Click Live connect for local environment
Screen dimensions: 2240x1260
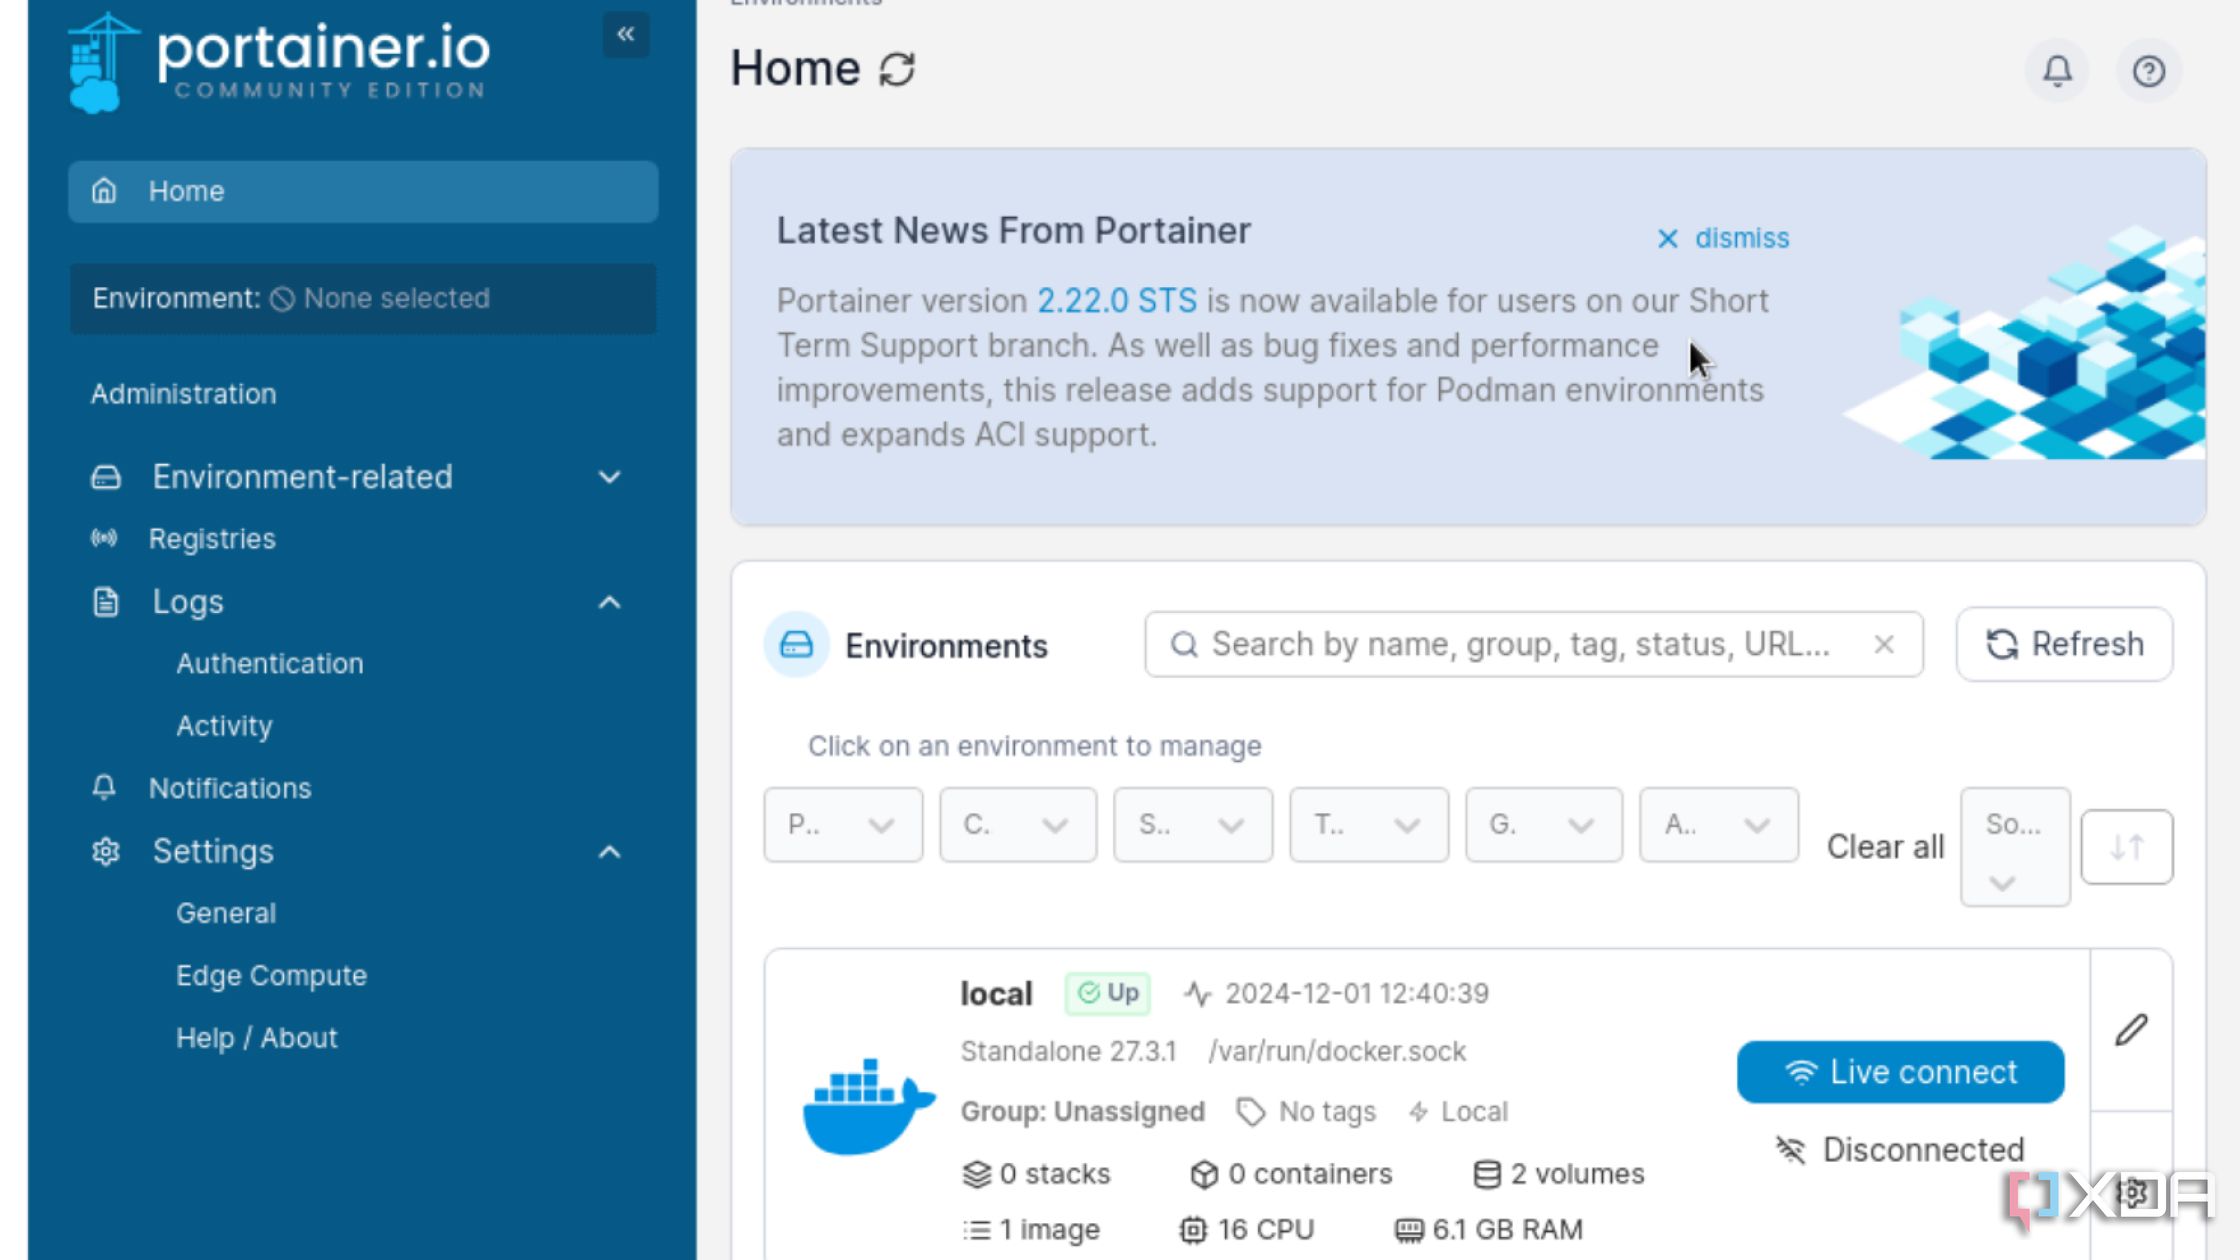pyautogui.click(x=1900, y=1072)
